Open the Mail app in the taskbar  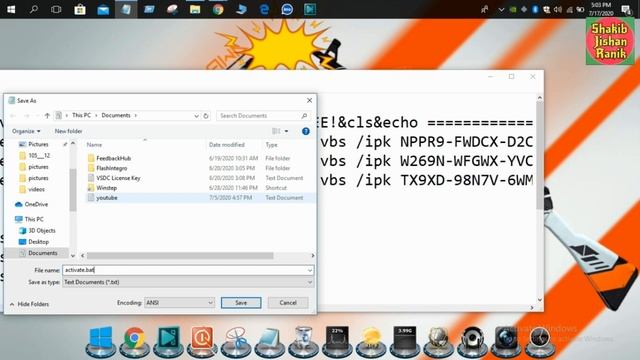click(x=103, y=9)
